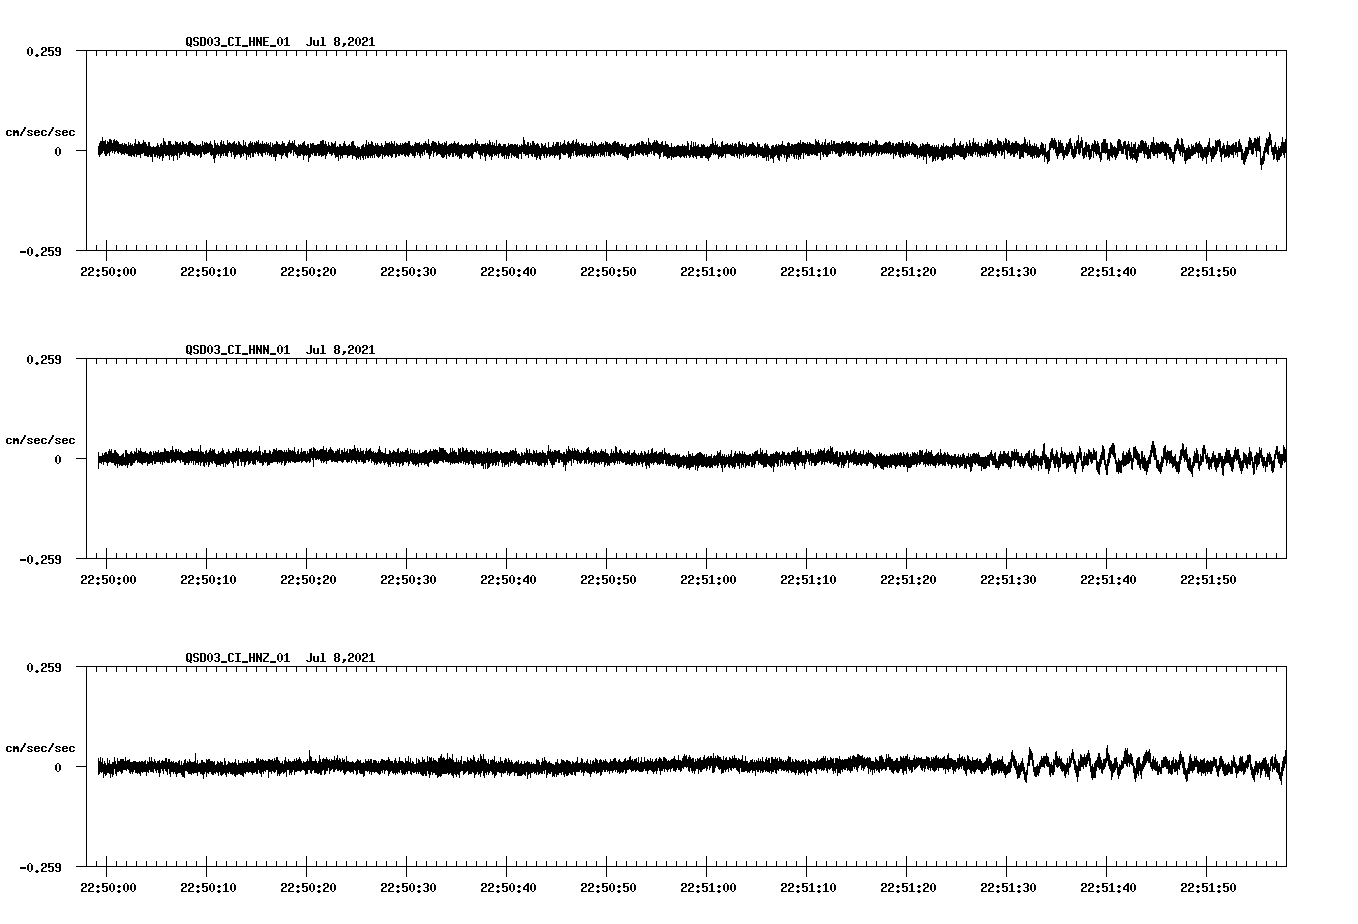Click the Jul 8,2021 date on bottom plot

[341, 658]
